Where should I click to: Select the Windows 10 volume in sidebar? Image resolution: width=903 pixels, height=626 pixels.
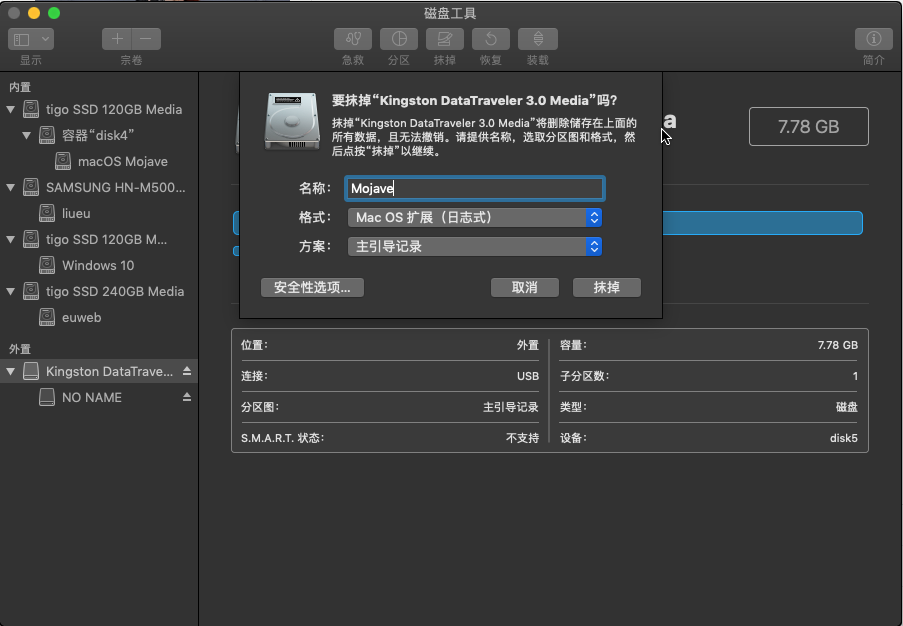coord(100,265)
